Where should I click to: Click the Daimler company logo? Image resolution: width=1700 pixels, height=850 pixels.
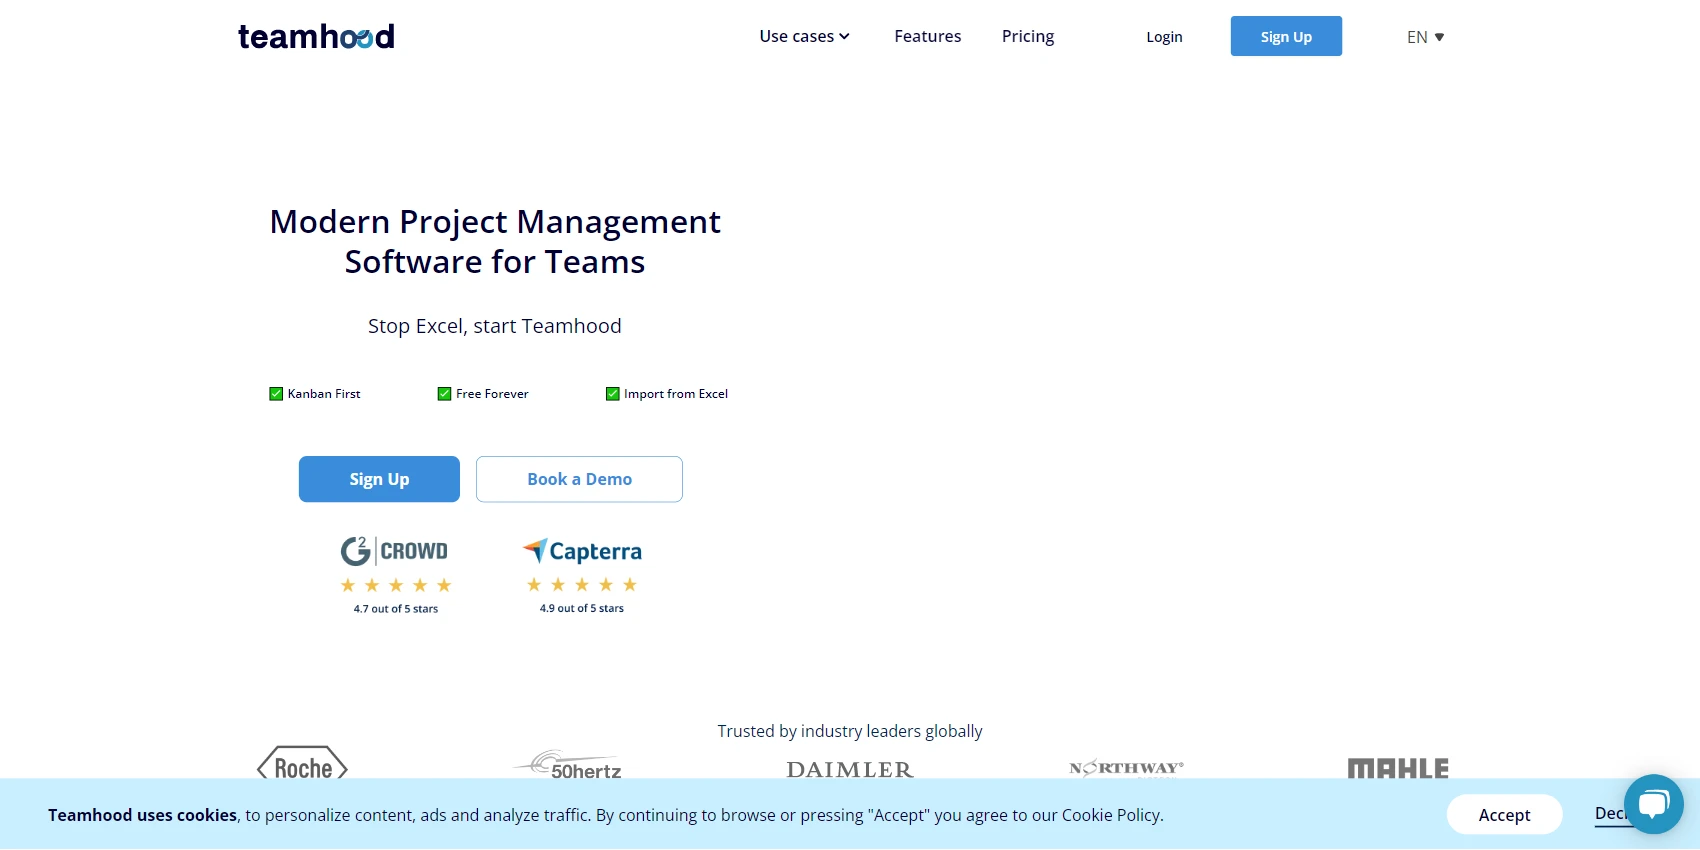pos(850,769)
